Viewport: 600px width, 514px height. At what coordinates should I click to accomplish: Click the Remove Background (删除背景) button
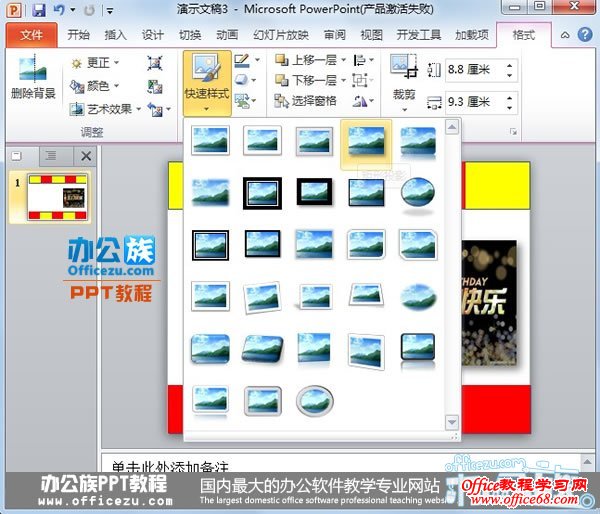[33, 81]
